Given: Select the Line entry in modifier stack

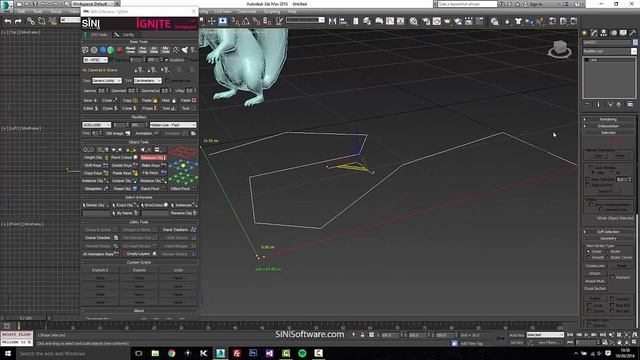Looking at the screenshot, I should (593, 60).
